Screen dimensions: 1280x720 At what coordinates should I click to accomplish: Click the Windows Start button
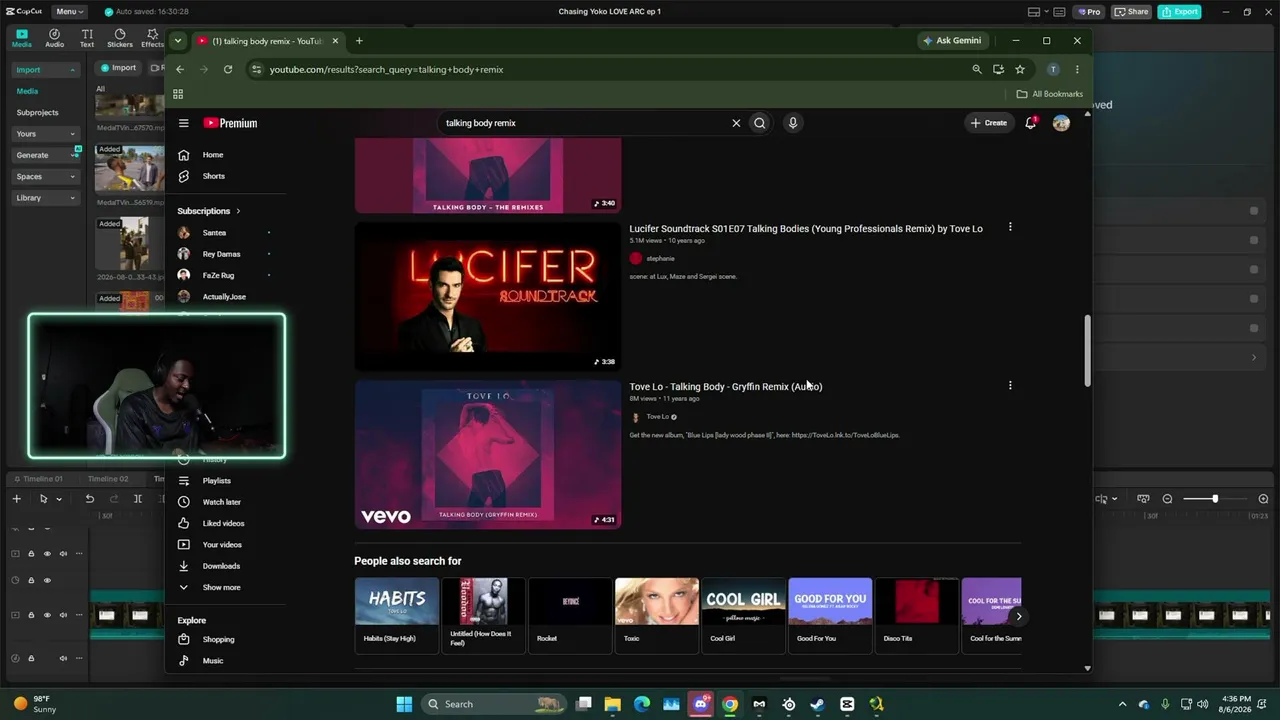click(404, 704)
